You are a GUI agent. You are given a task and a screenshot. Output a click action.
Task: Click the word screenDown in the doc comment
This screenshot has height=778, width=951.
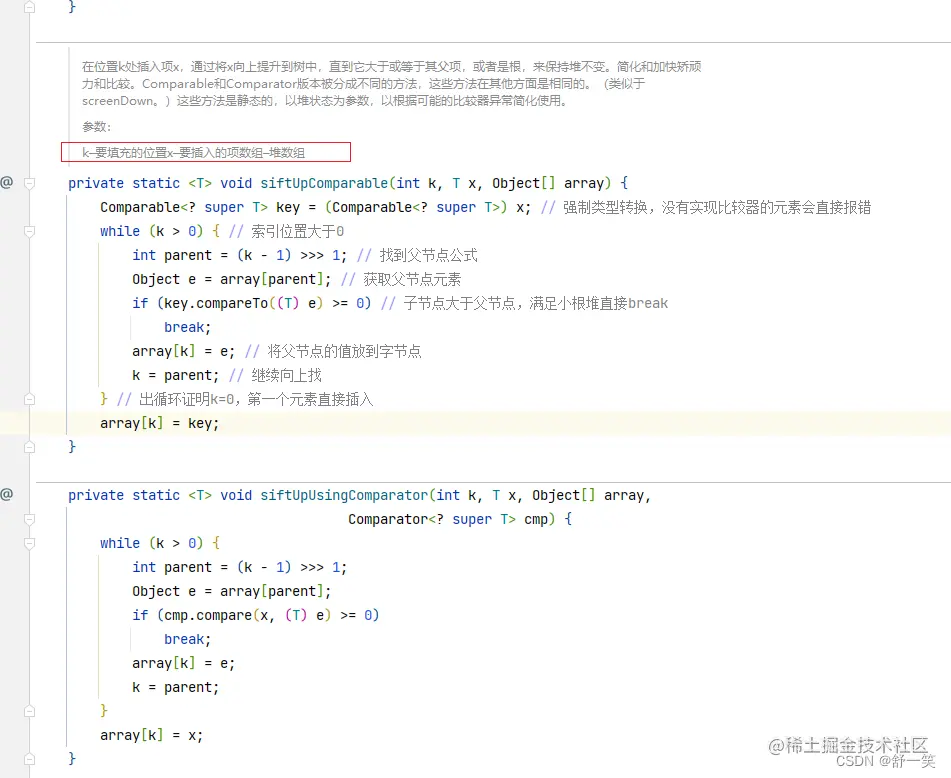pyautogui.click(x=118, y=101)
